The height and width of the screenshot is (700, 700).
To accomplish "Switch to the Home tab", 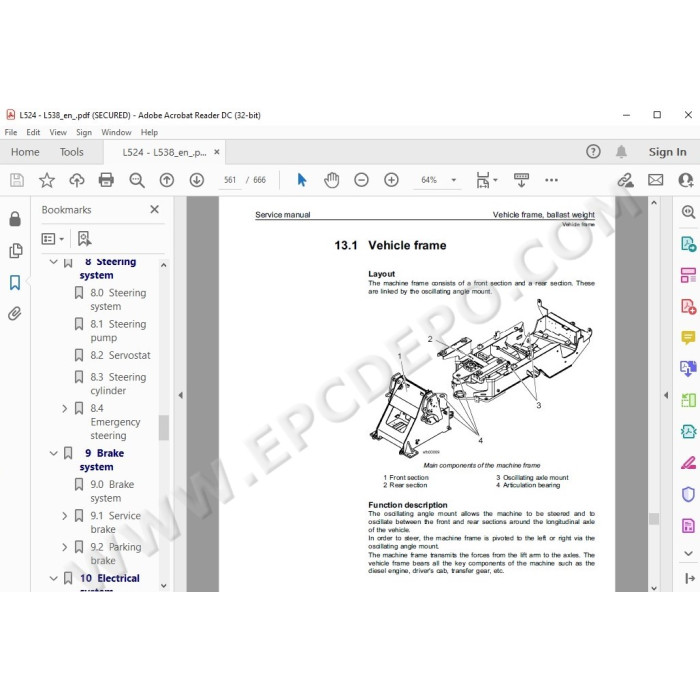I will click(x=25, y=152).
